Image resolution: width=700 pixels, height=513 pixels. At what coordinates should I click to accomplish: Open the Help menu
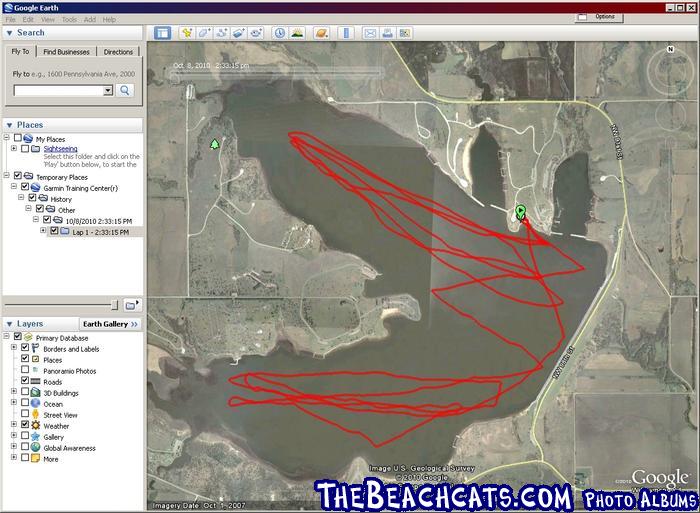click(109, 20)
